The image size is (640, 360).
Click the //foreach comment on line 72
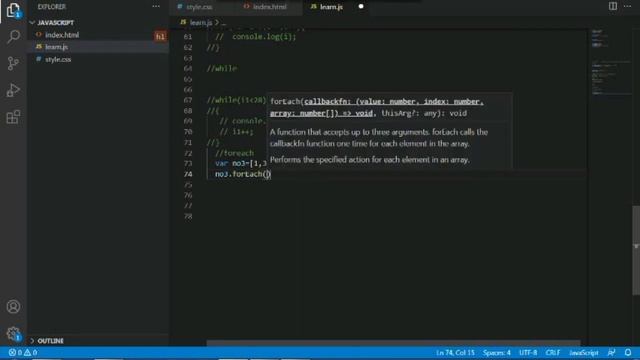click(x=234, y=153)
